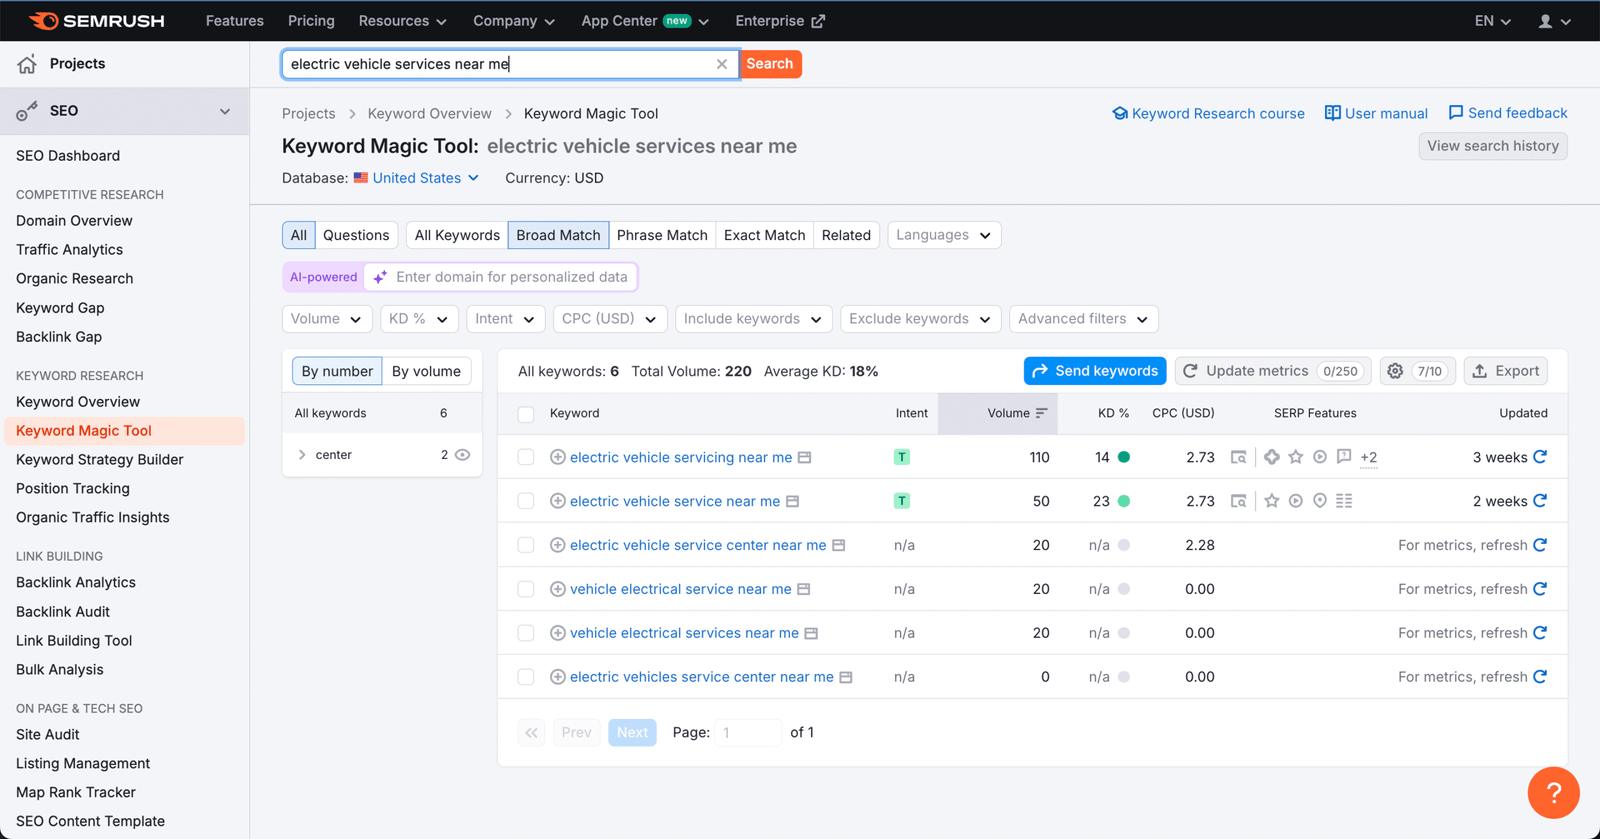Open SERP view icon for electric vehicle servicing near me
1600x839 pixels.
pyautogui.click(x=804, y=457)
